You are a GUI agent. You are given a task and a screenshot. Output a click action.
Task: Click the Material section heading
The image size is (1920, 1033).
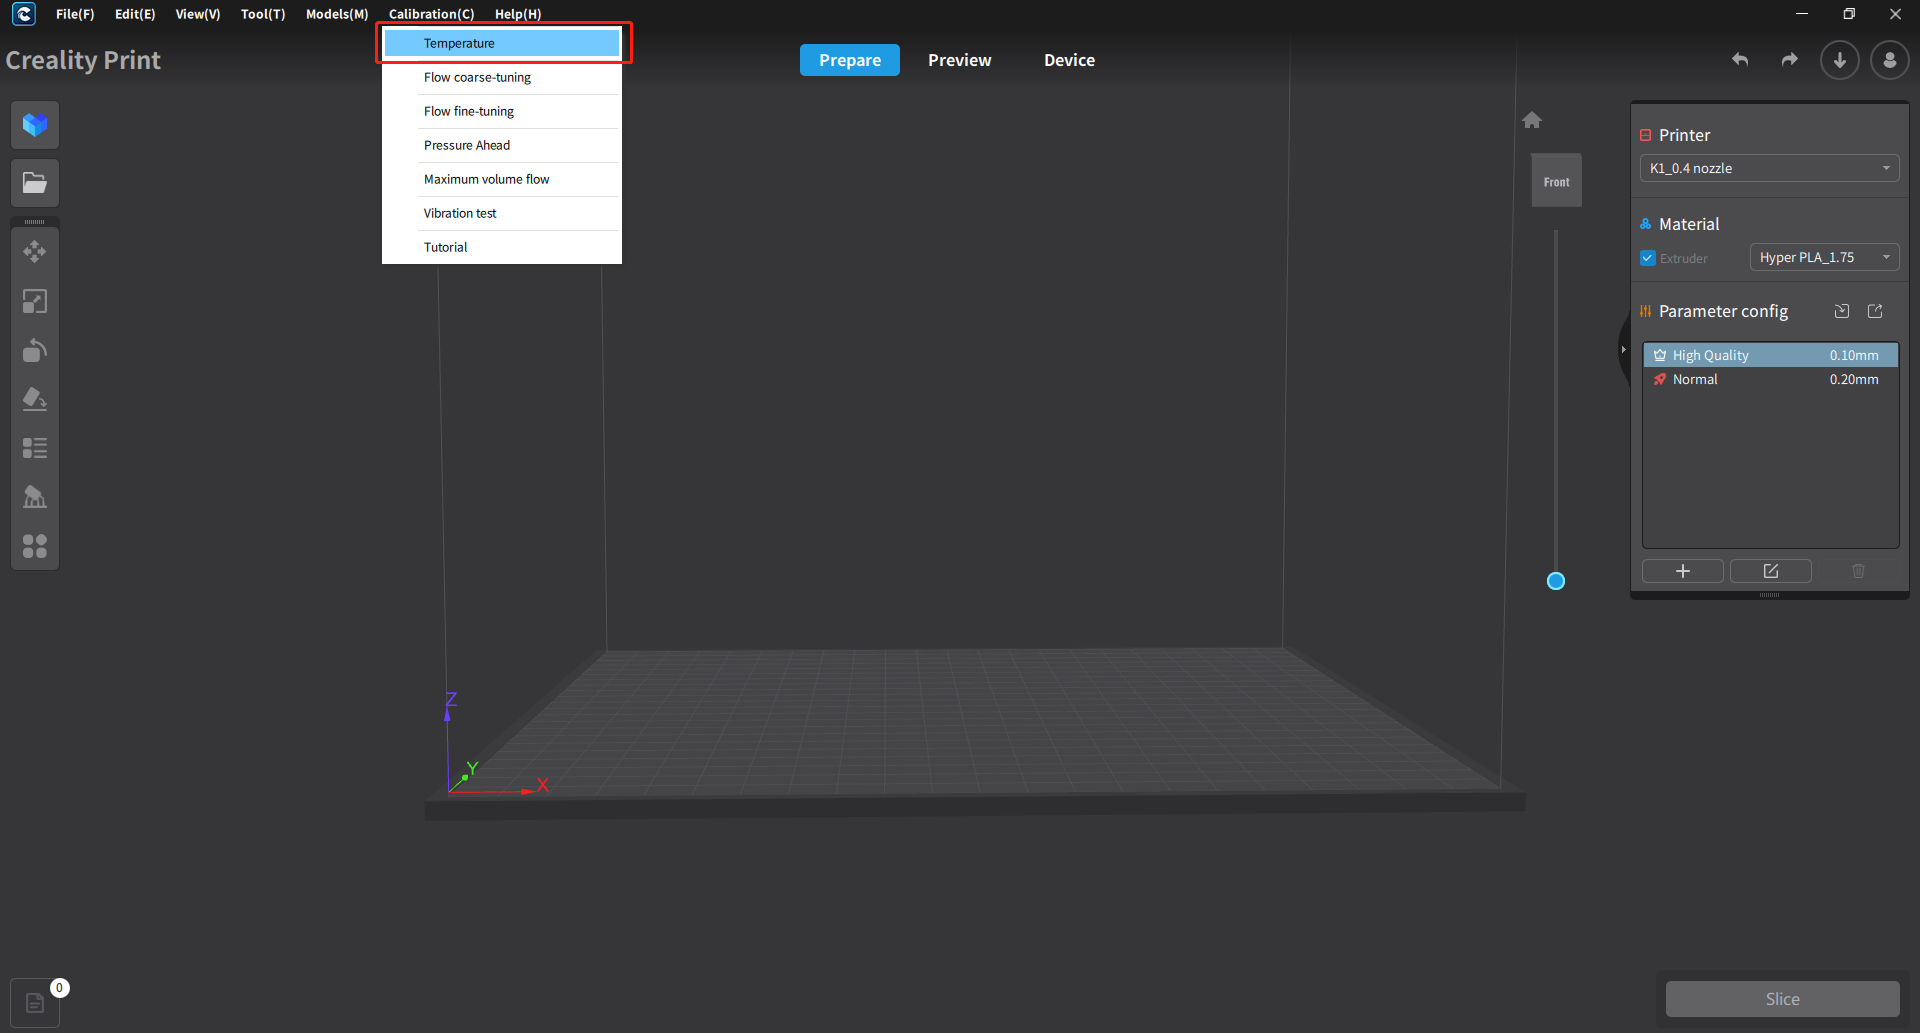click(x=1689, y=224)
